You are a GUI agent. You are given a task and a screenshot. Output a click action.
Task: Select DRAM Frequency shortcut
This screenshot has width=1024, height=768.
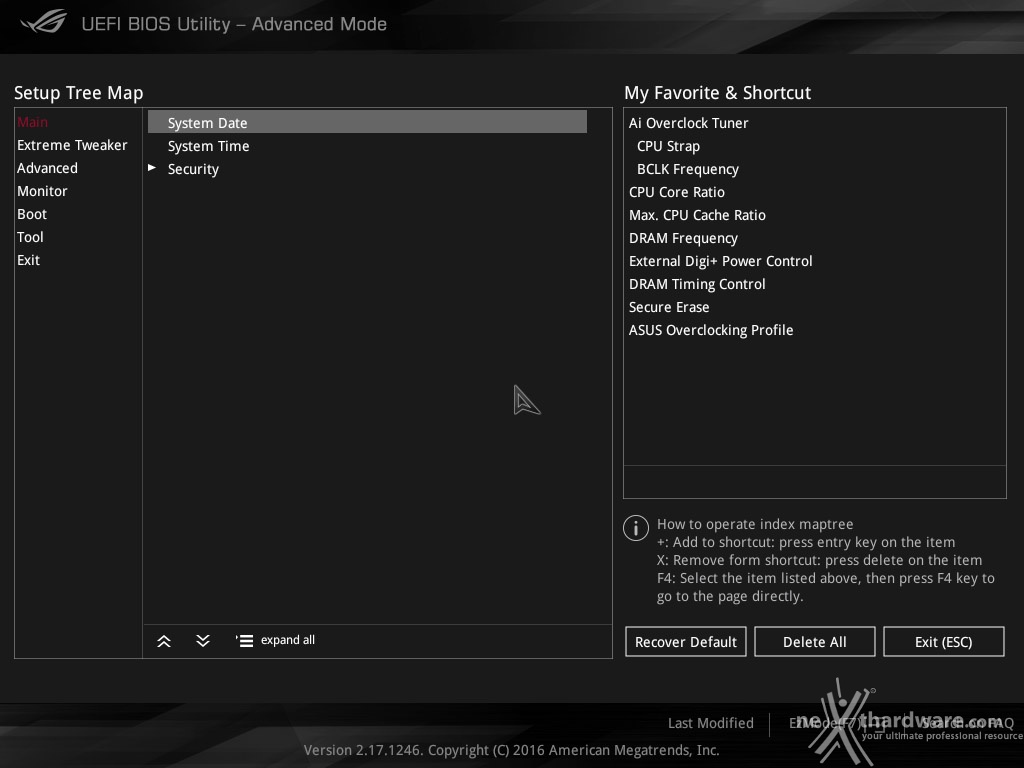pyautogui.click(x=683, y=238)
